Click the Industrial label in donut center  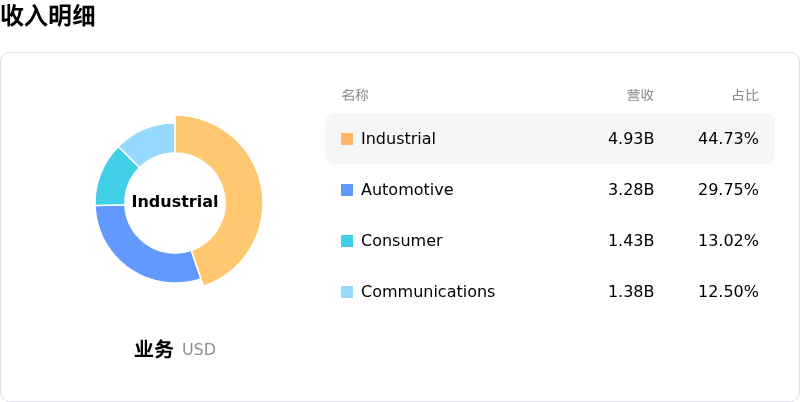coord(175,202)
